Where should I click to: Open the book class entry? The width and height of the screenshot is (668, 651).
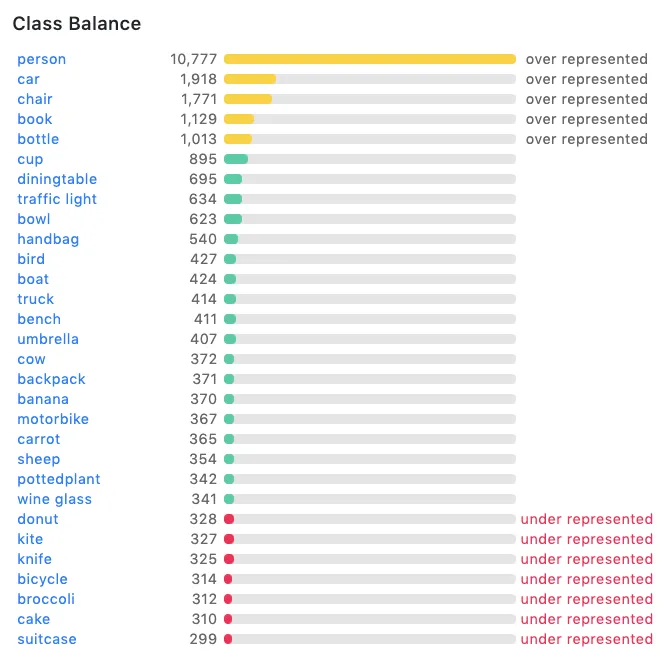pyautogui.click(x=34, y=119)
